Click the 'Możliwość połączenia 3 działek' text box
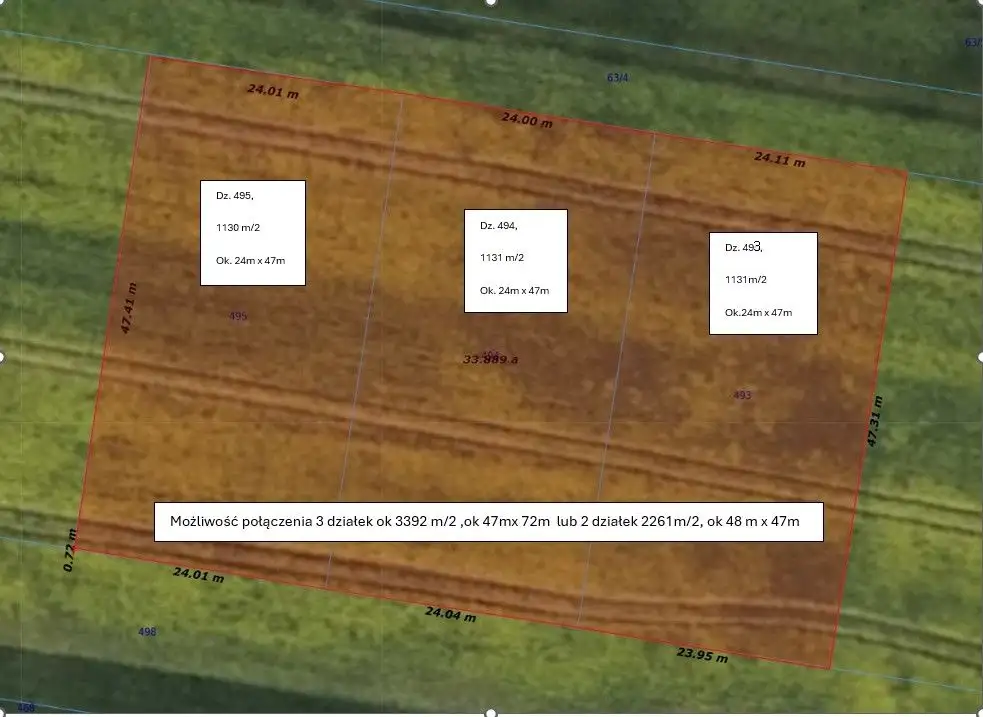983x717 pixels. (x=488, y=522)
